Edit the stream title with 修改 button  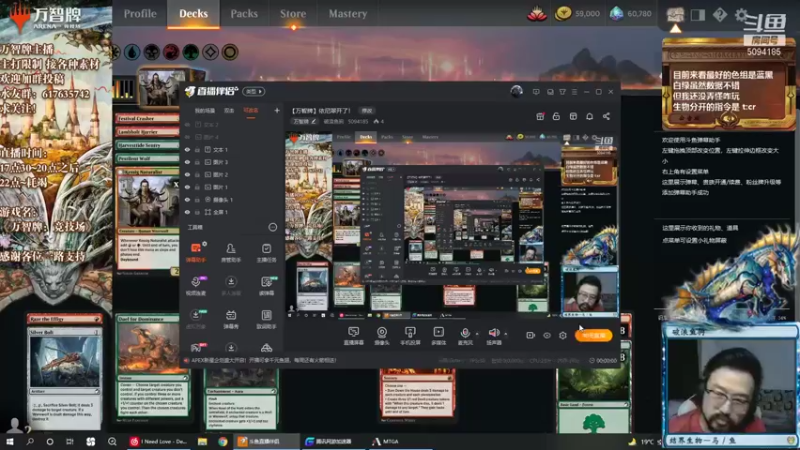click(x=367, y=111)
